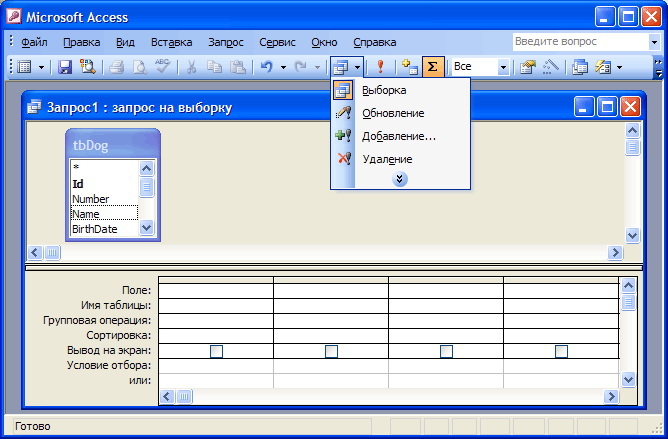Screen dimensions: 668x439
Task: Click the table pane vertical scroll down arrow
Action: [x=633, y=235]
